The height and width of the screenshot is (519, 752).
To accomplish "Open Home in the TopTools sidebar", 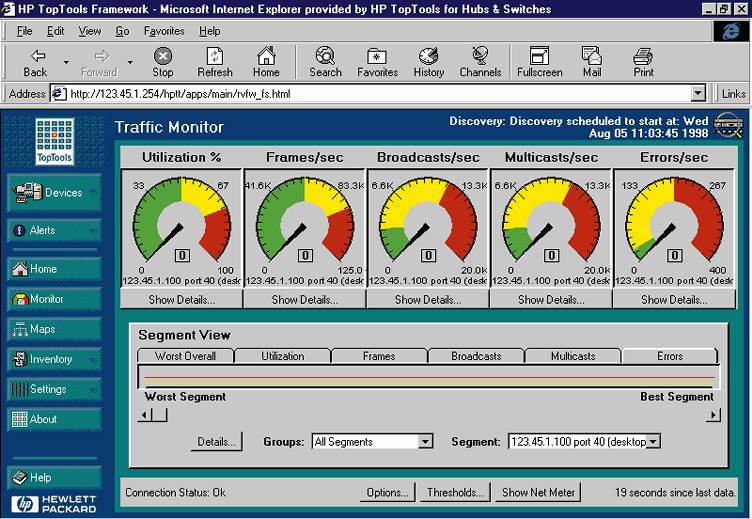I will (54, 269).
